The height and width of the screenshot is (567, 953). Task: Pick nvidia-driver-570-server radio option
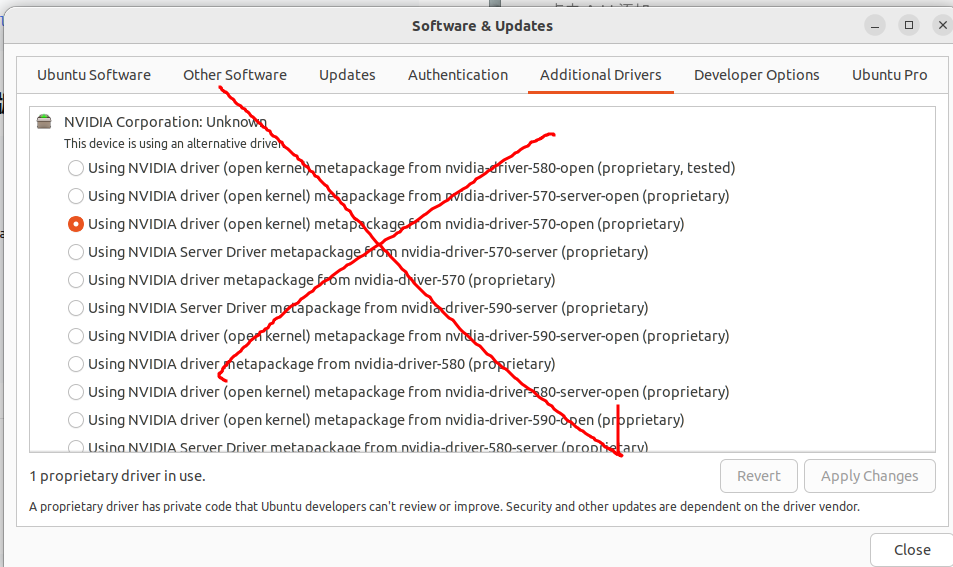tap(75, 252)
